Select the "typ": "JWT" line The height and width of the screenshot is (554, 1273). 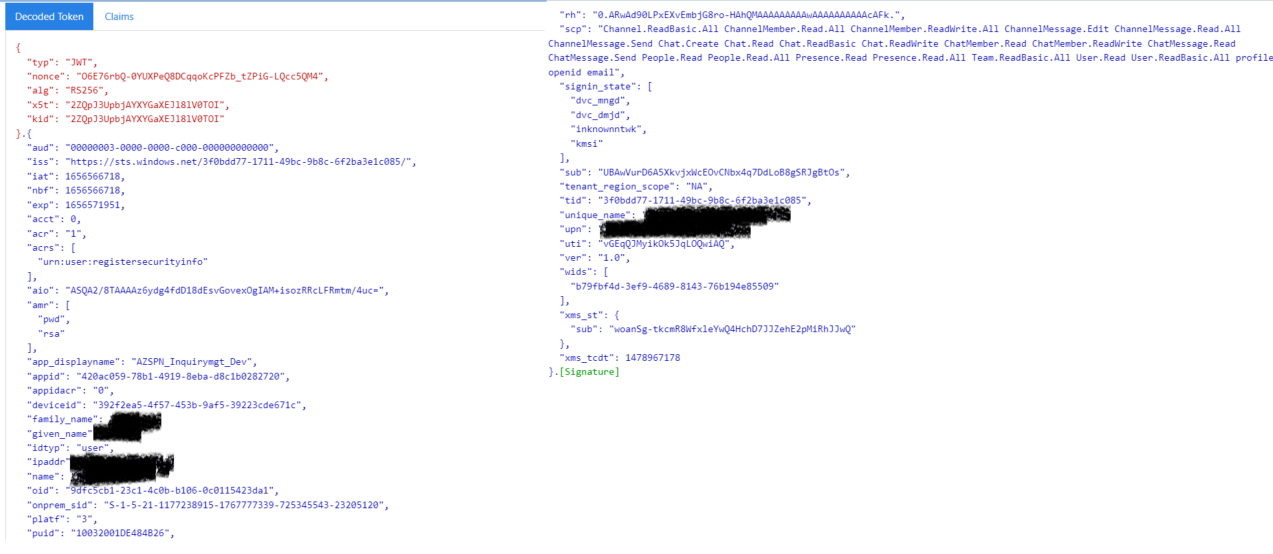point(62,62)
